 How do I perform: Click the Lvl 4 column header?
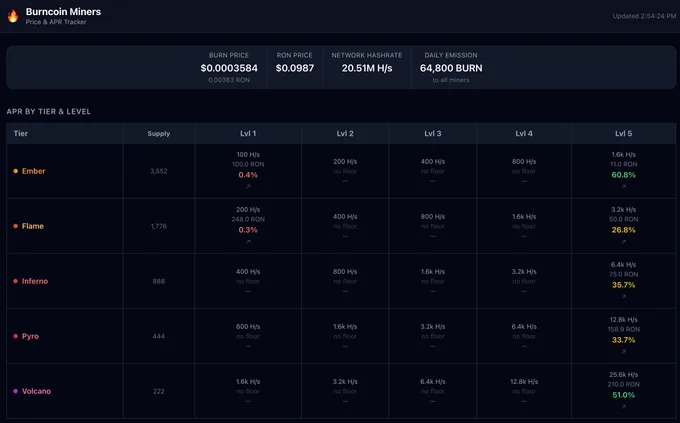524,134
